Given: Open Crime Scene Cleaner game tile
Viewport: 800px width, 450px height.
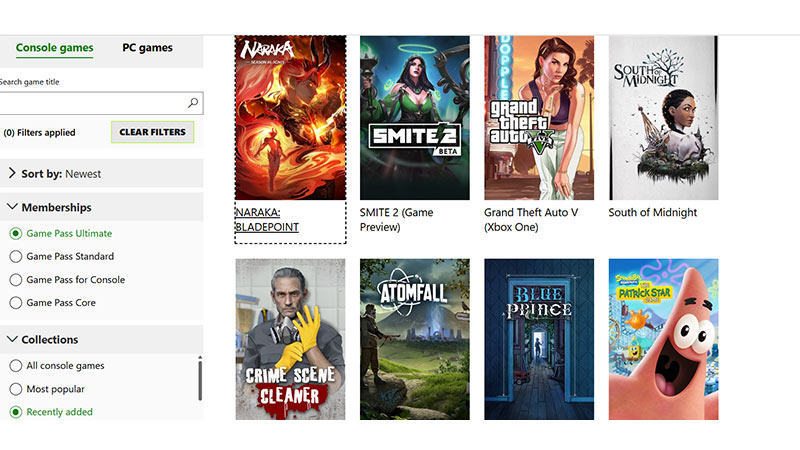Looking at the screenshot, I should coord(290,339).
